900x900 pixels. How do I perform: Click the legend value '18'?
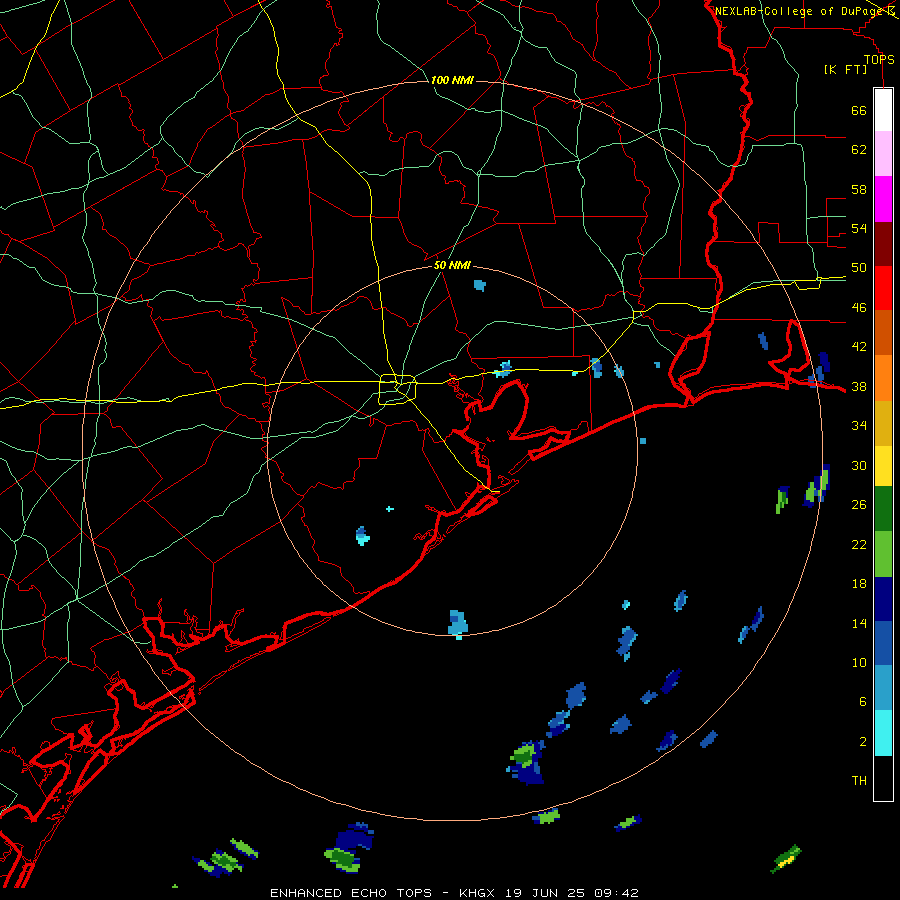(859, 584)
